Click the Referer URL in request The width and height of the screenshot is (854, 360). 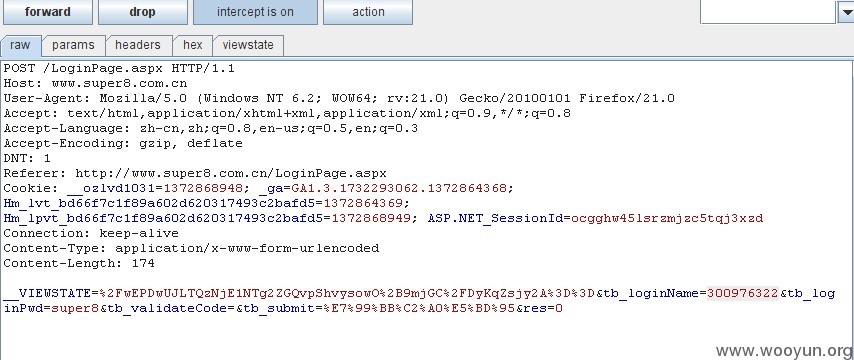(x=231, y=174)
